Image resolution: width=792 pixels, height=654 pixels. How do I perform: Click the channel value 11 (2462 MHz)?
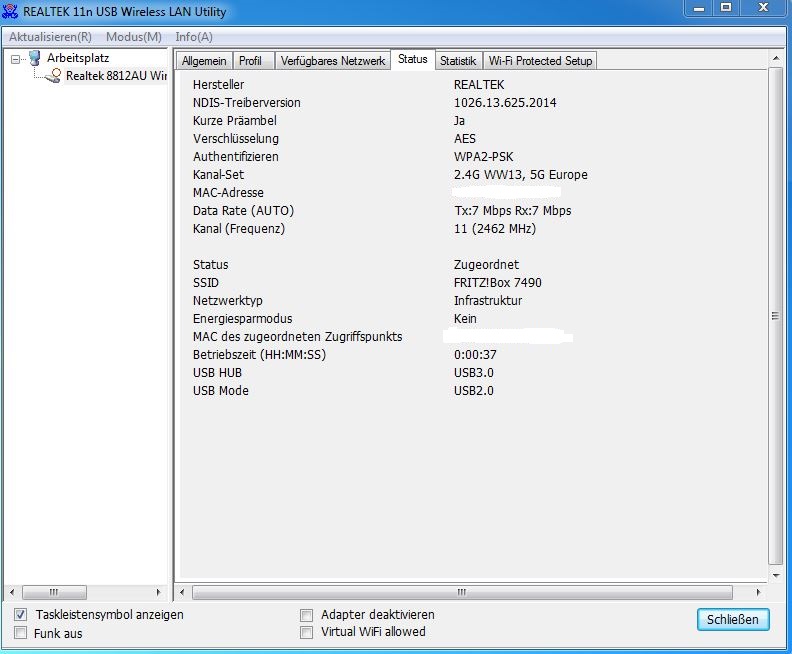[495, 229]
